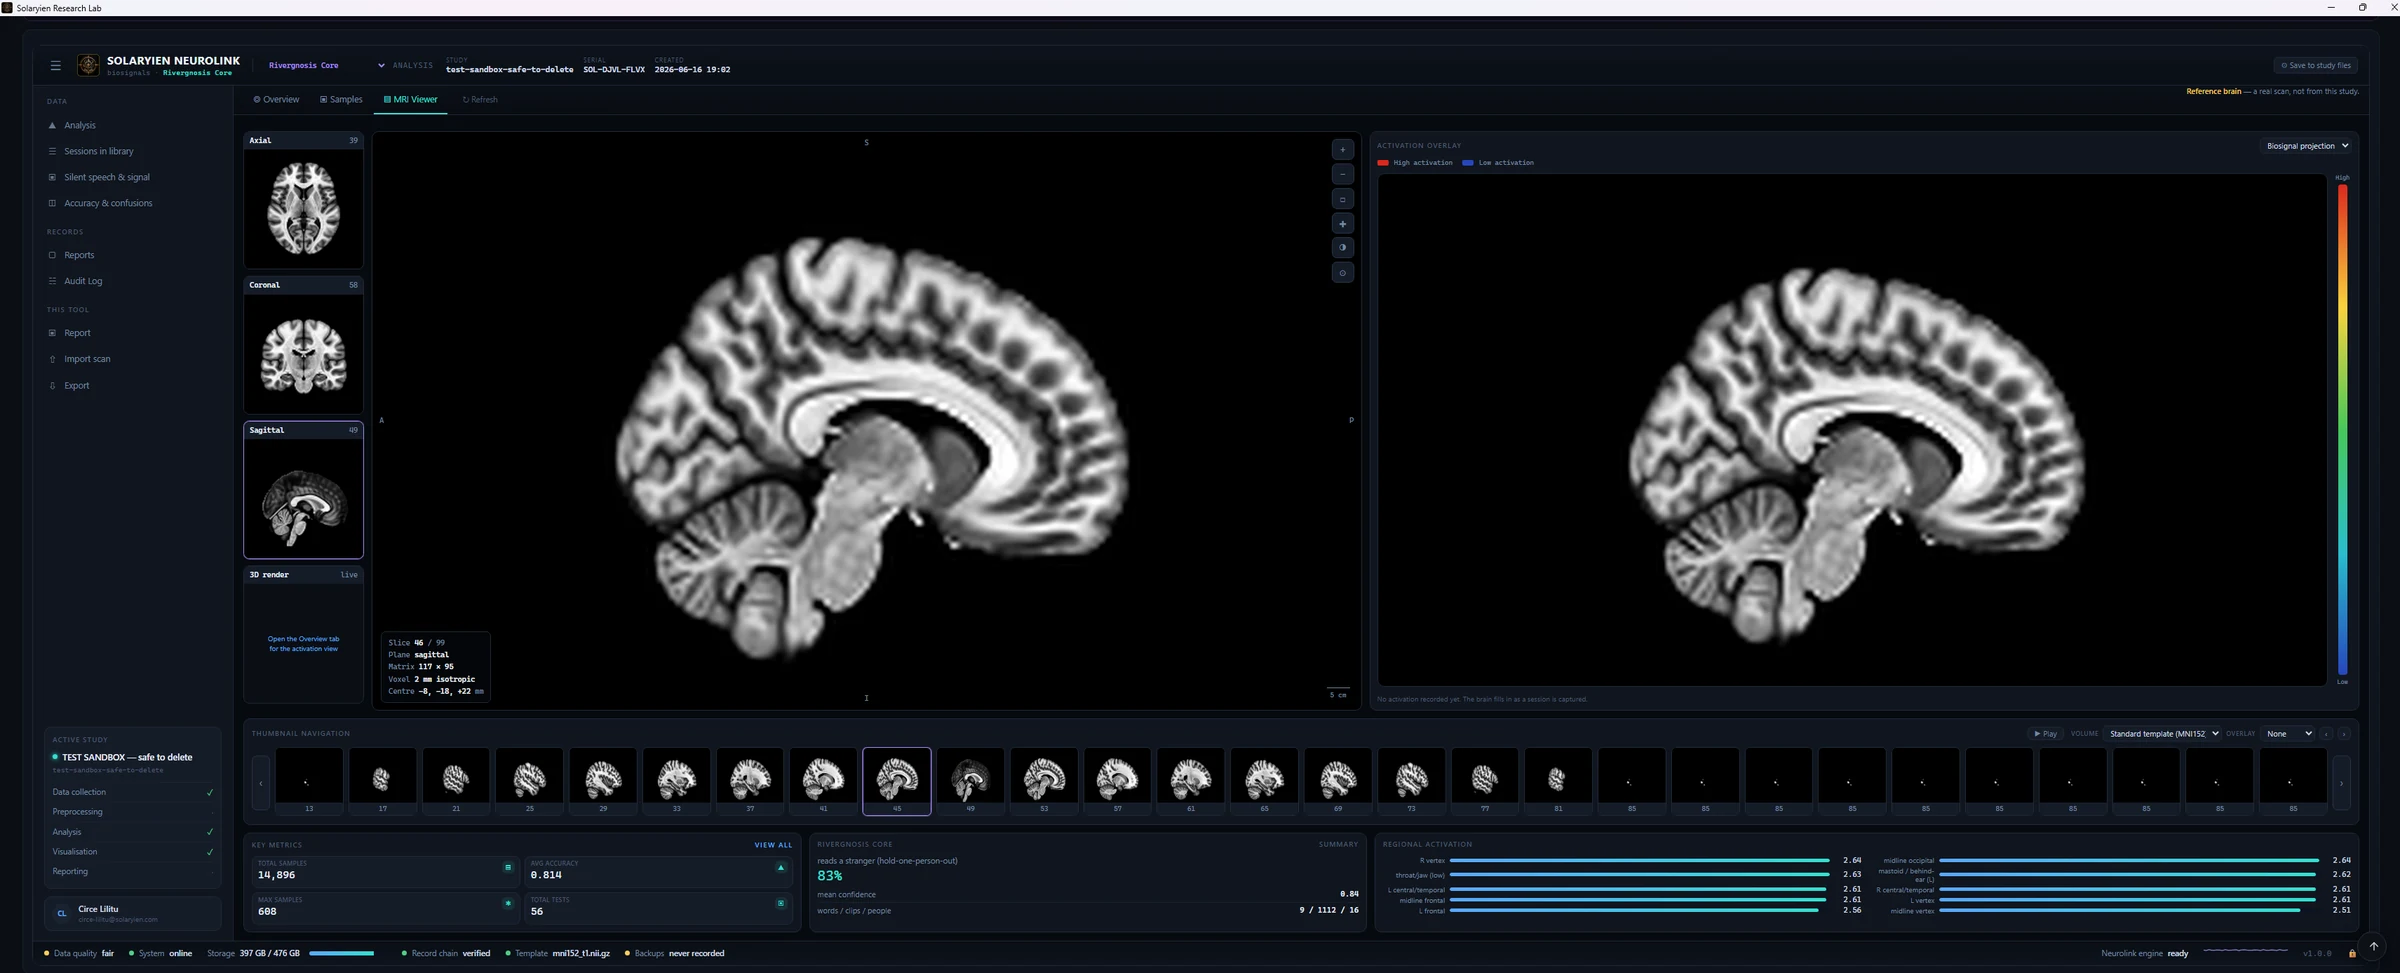This screenshot has width=2400, height=973.
Task: Click Save to study files button
Action: click(2316, 65)
